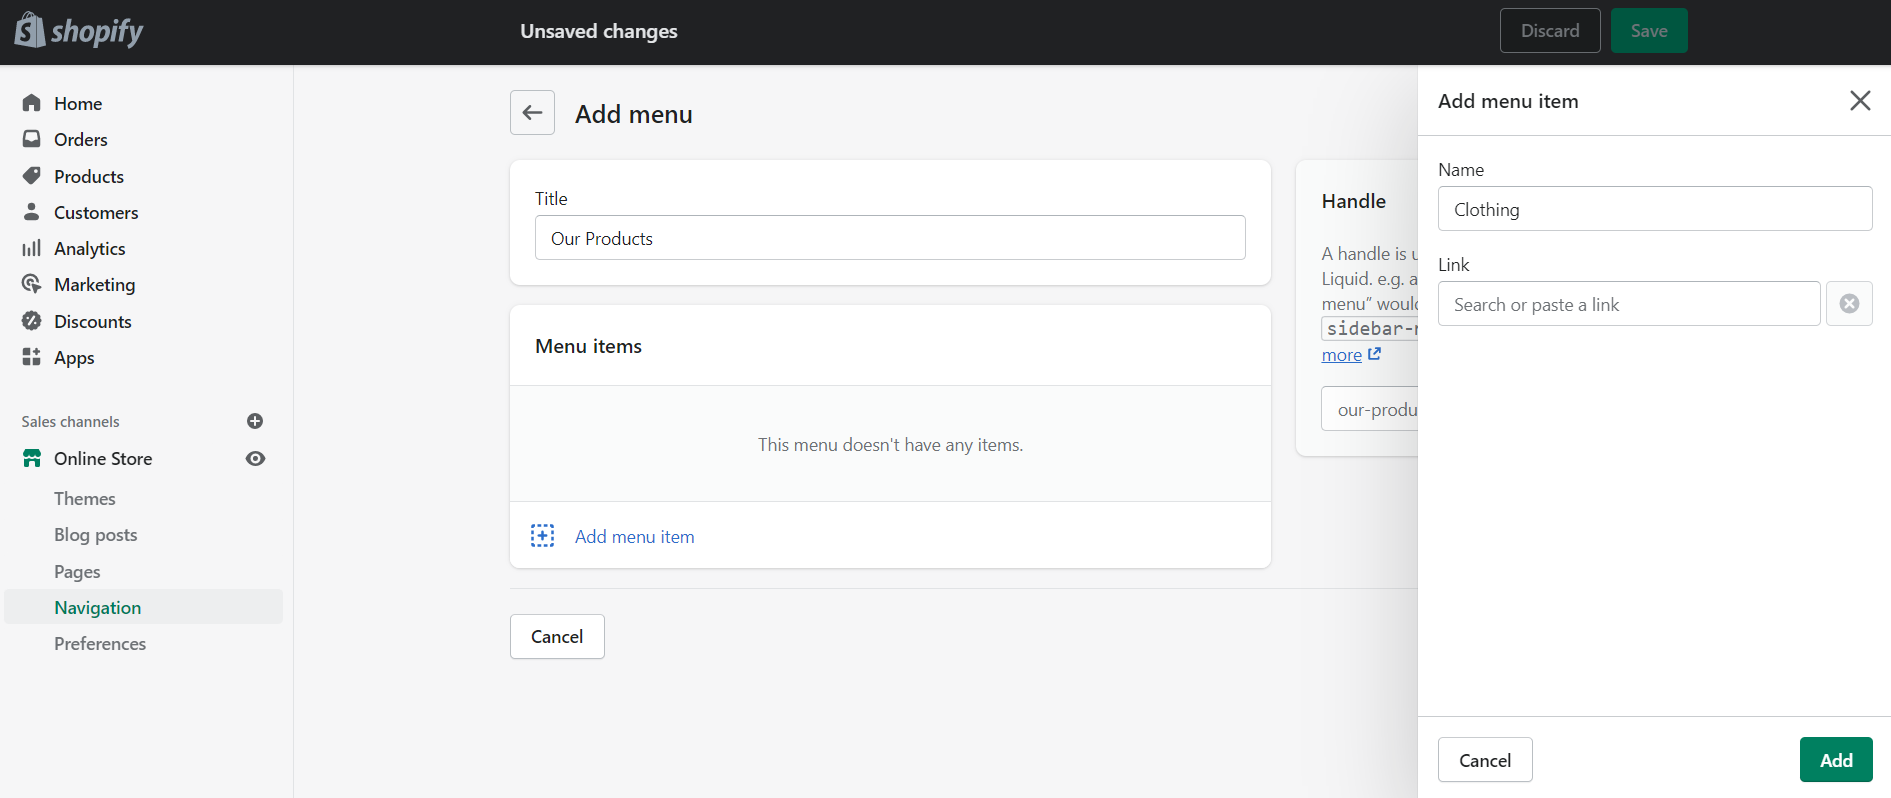This screenshot has width=1891, height=798.
Task: Click the external link icon next to more
Action: [x=1374, y=354]
